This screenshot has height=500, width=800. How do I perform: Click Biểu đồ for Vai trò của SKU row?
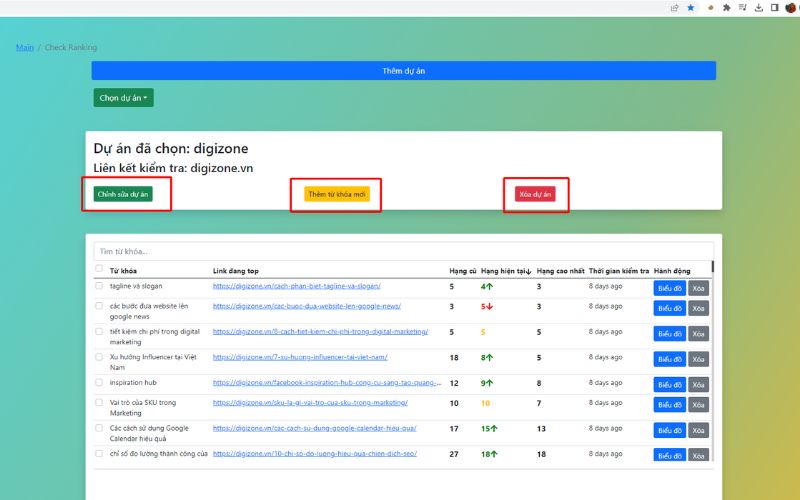(x=669, y=405)
